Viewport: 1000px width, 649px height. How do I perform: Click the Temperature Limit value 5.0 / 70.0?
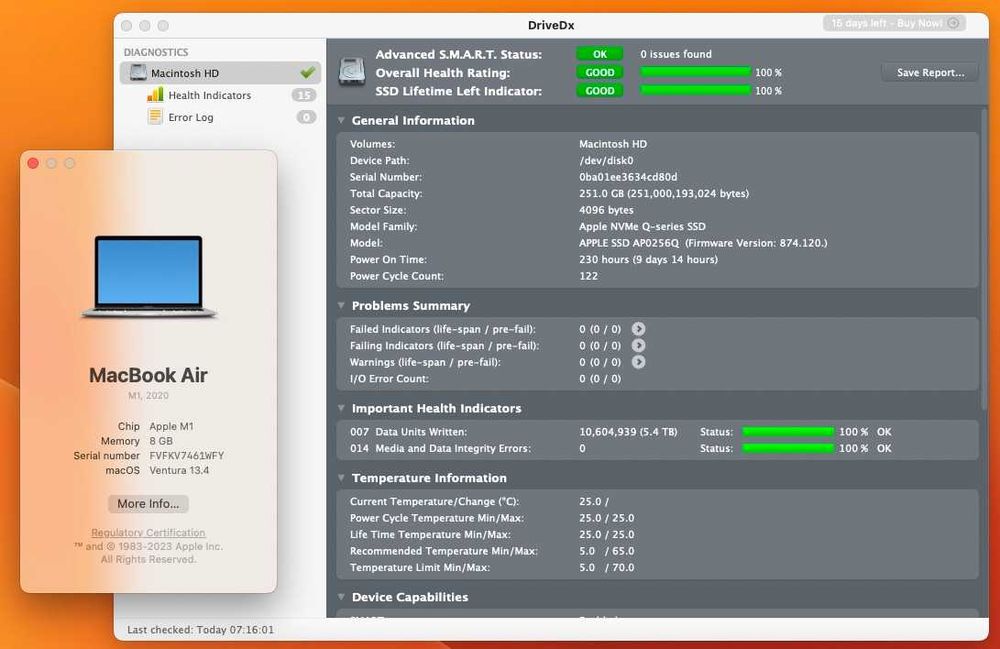click(x=607, y=567)
